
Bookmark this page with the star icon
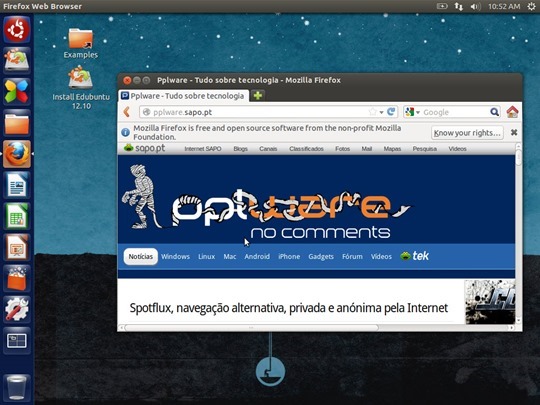click(x=373, y=112)
